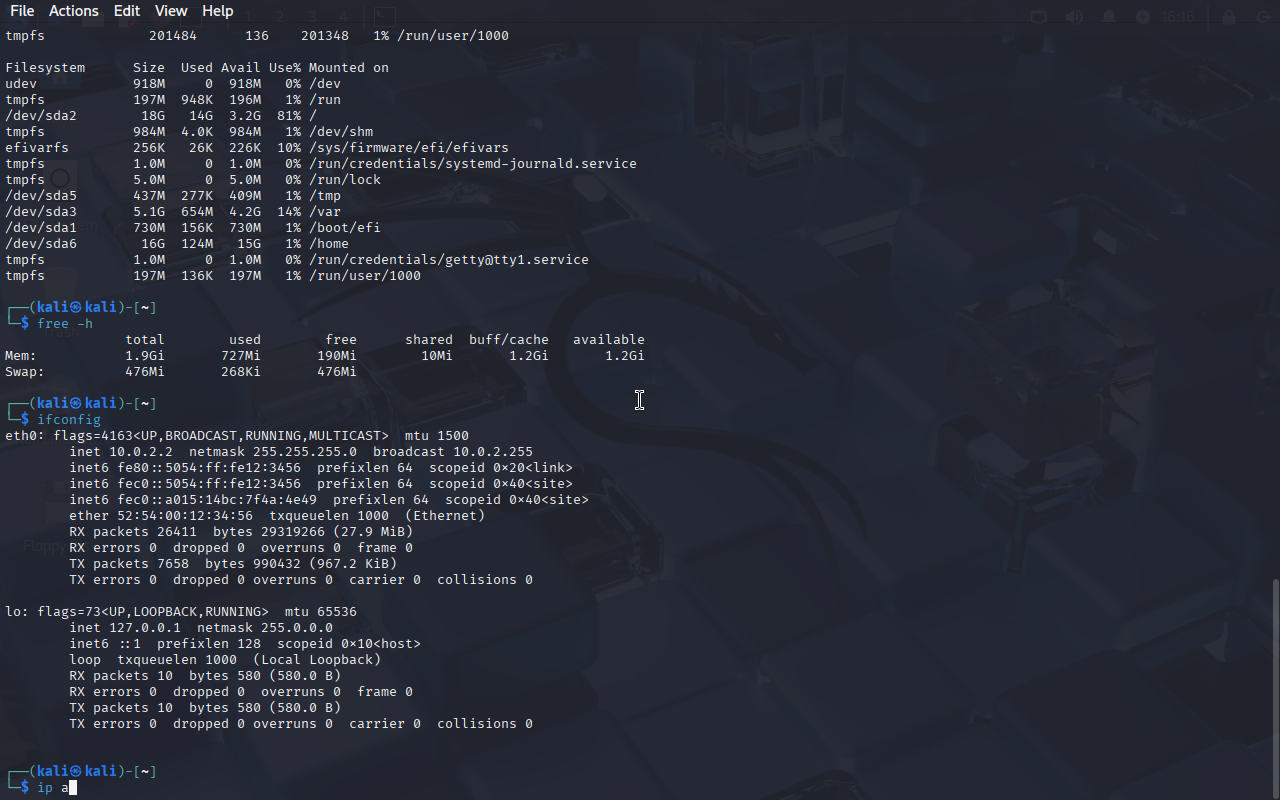Viewport: 1280px width, 800px height.
Task: Click the udev filesystem entry
Action: 21,84
